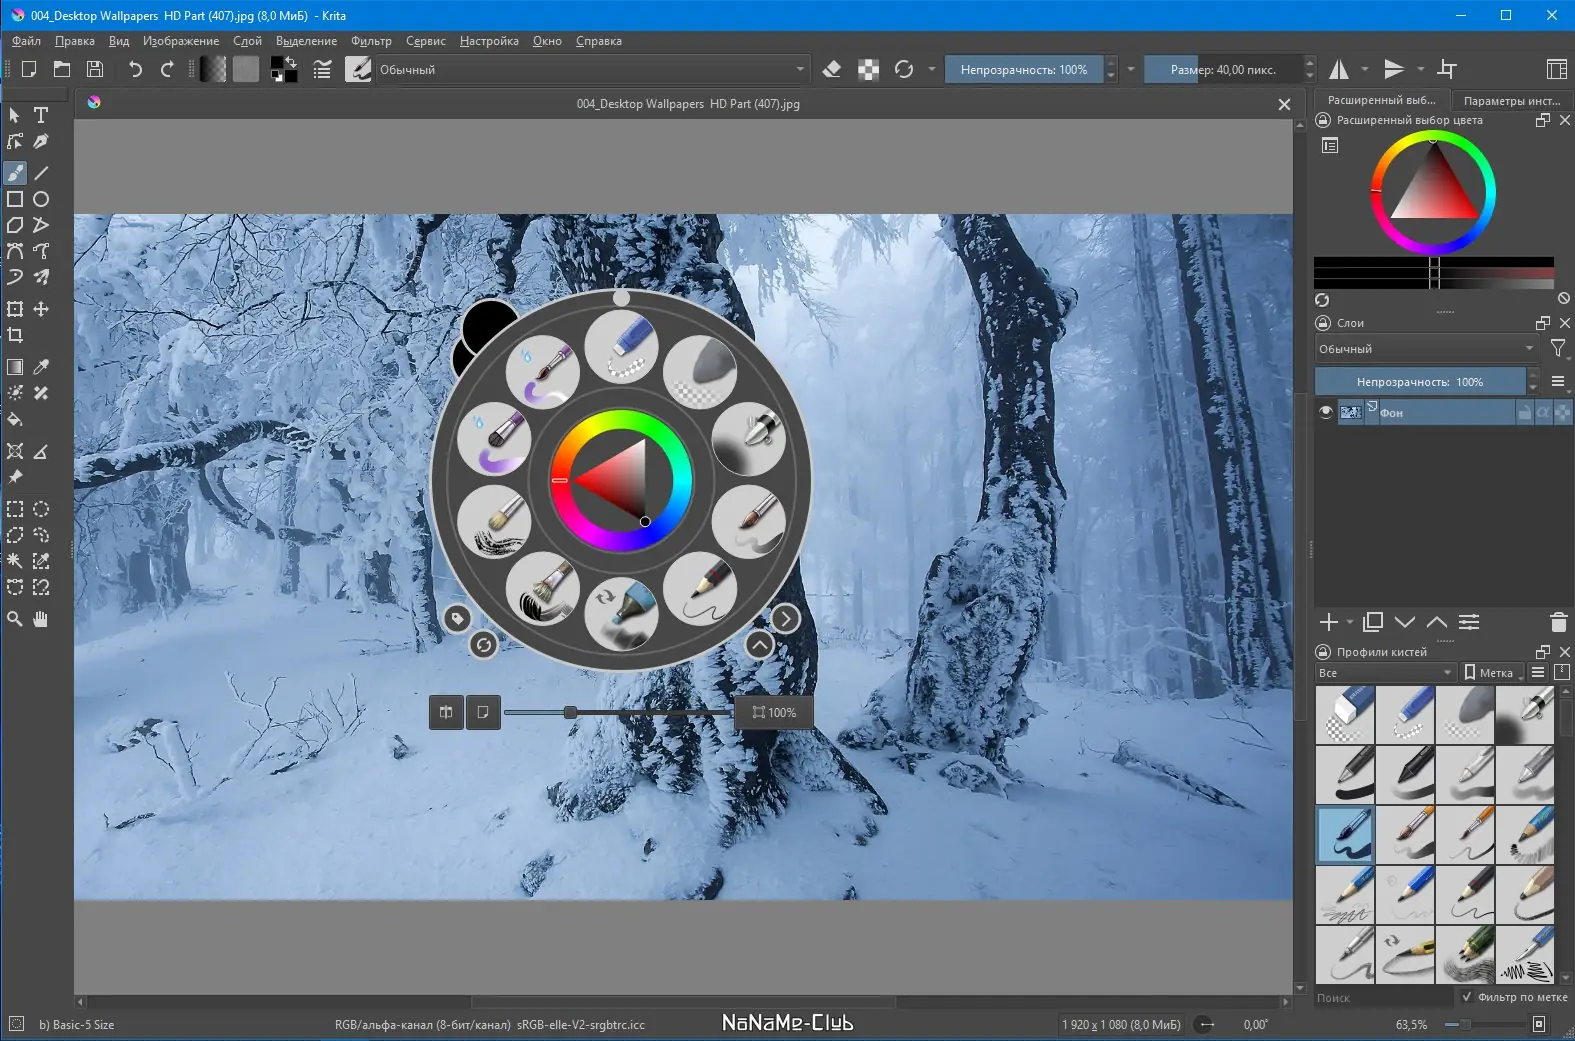Save the document with floppy icon
This screenshot has height=1041, width=1575.
pos(95,69)
